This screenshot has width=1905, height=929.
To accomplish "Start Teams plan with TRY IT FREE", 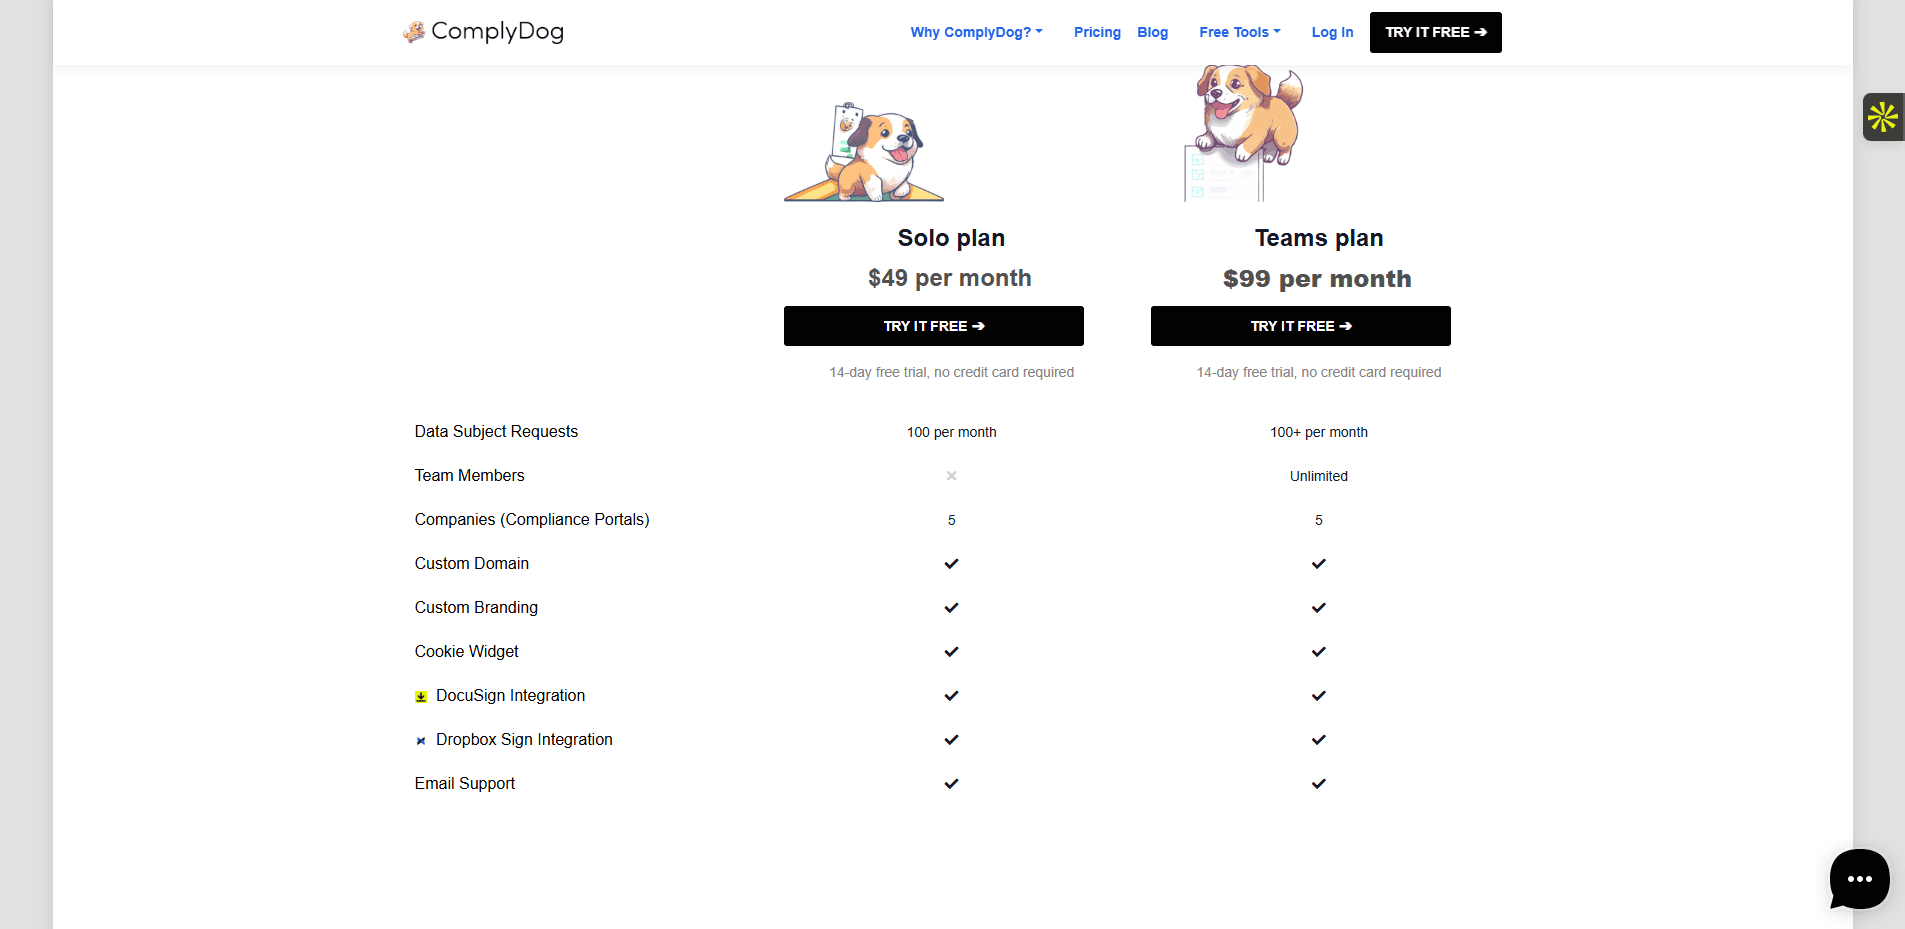I will [1301, 326].
